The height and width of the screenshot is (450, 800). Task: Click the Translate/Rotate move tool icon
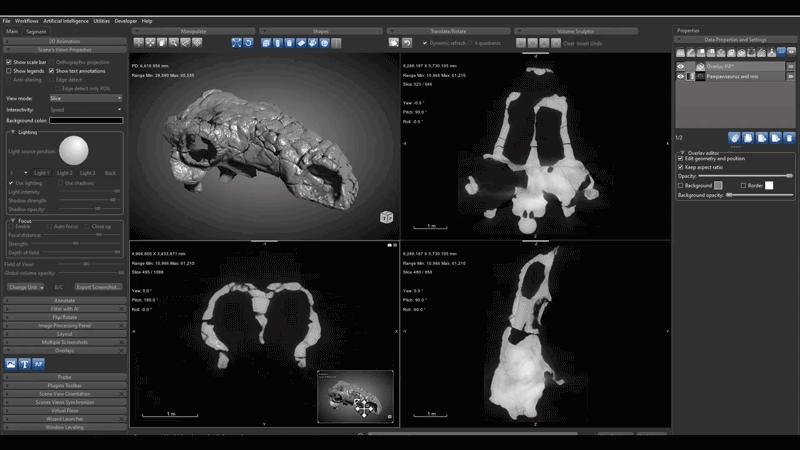(394, 43)
